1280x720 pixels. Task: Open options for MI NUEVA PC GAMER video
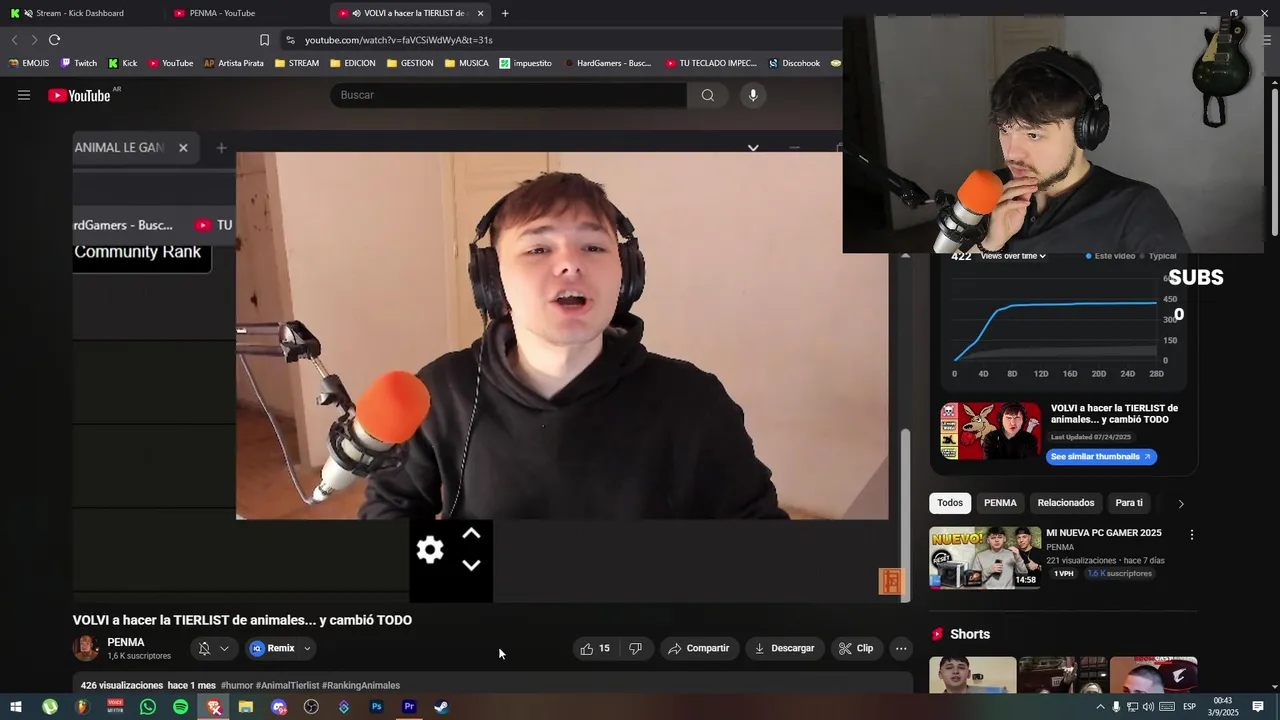click(x=1191, y=535)
